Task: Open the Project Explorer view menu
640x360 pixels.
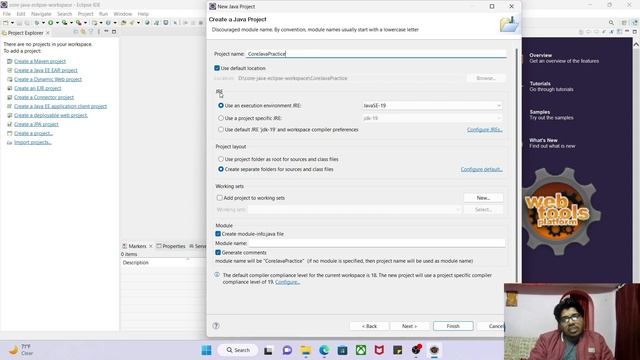Action: coord(98,32)
